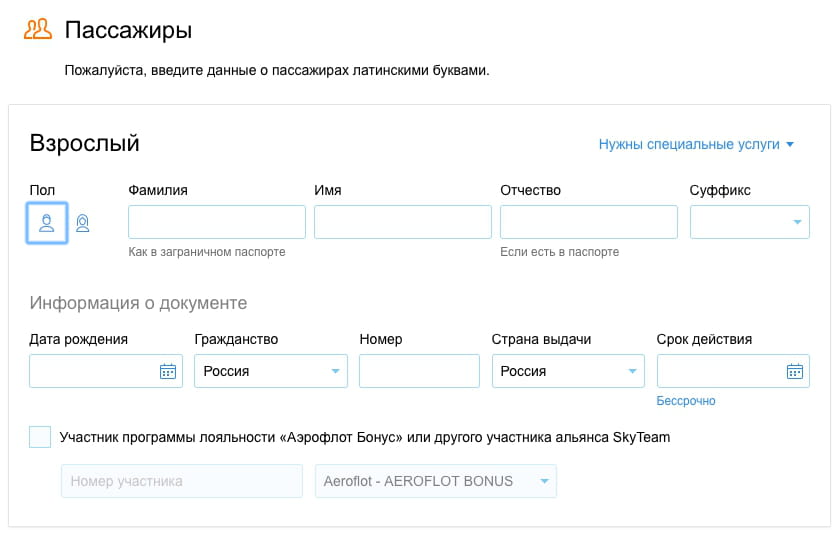Viewport: 837px width, 545px height.
Task: Expand the Суффикс dropdown
Action: pyautogui.click(x=749, y=222)
